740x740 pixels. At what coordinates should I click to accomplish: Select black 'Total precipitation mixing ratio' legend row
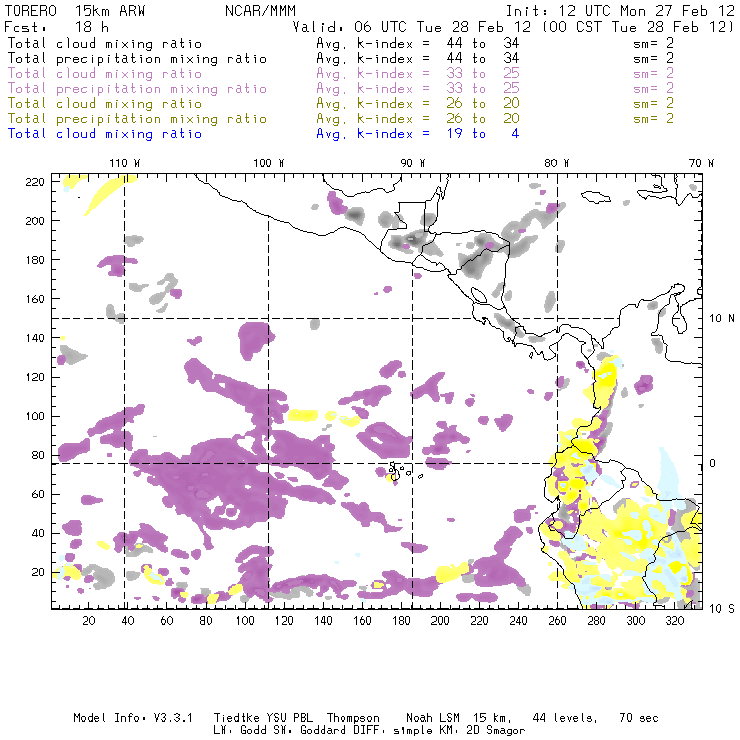click(x=137, y=59)
